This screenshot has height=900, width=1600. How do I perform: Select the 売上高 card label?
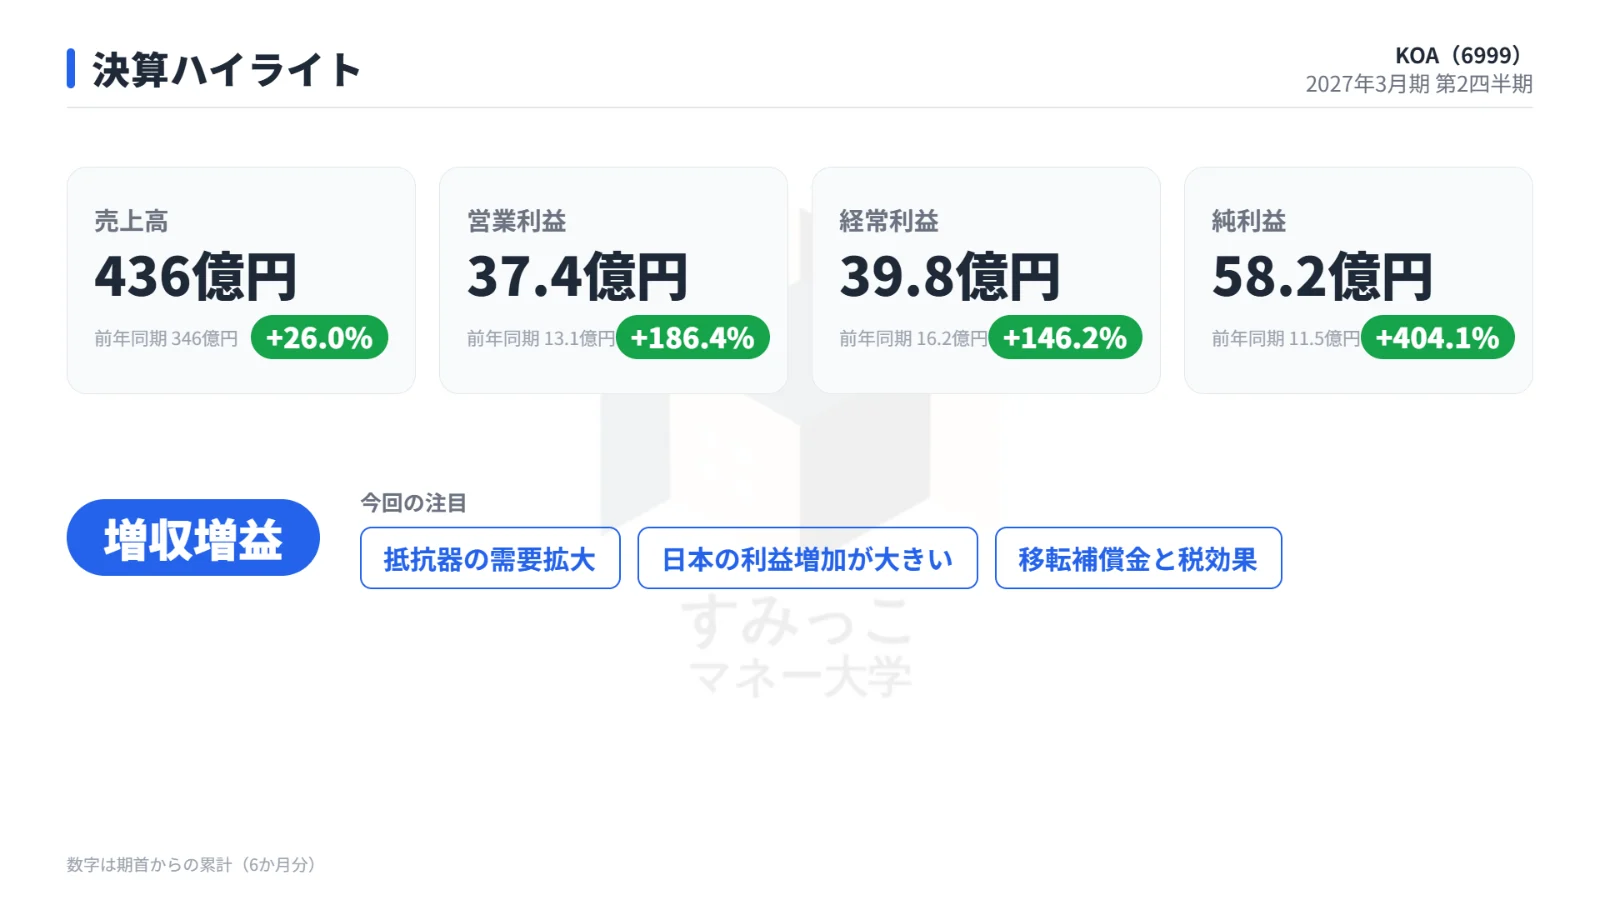pyautogui.click(x=131, y=221)
